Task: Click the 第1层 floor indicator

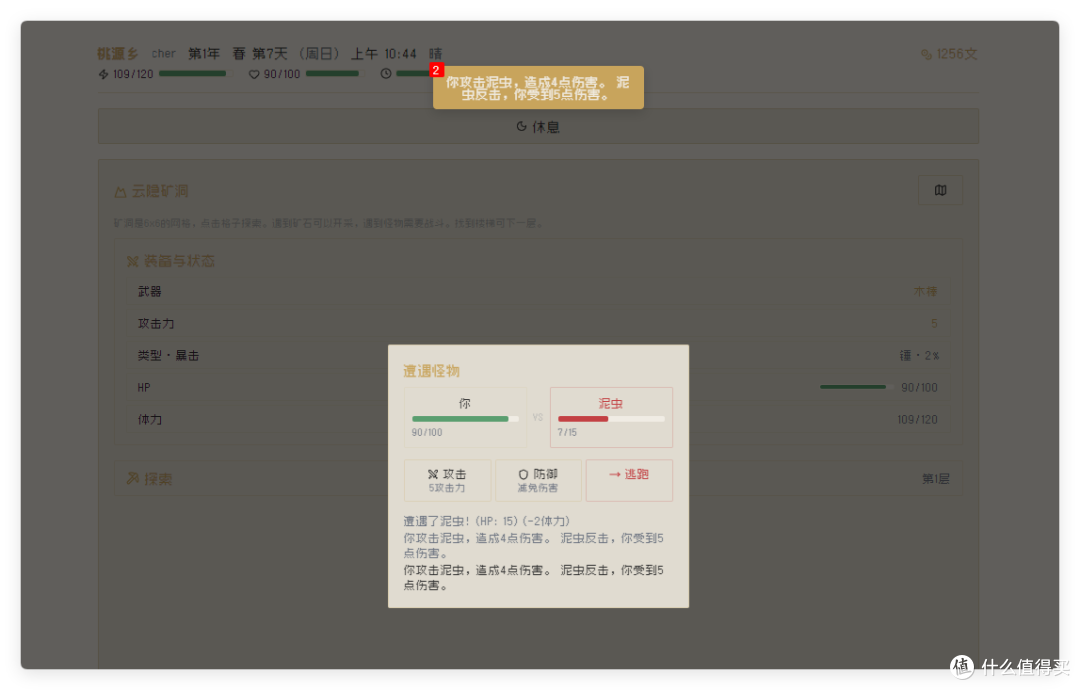Action: coord(935,479)
